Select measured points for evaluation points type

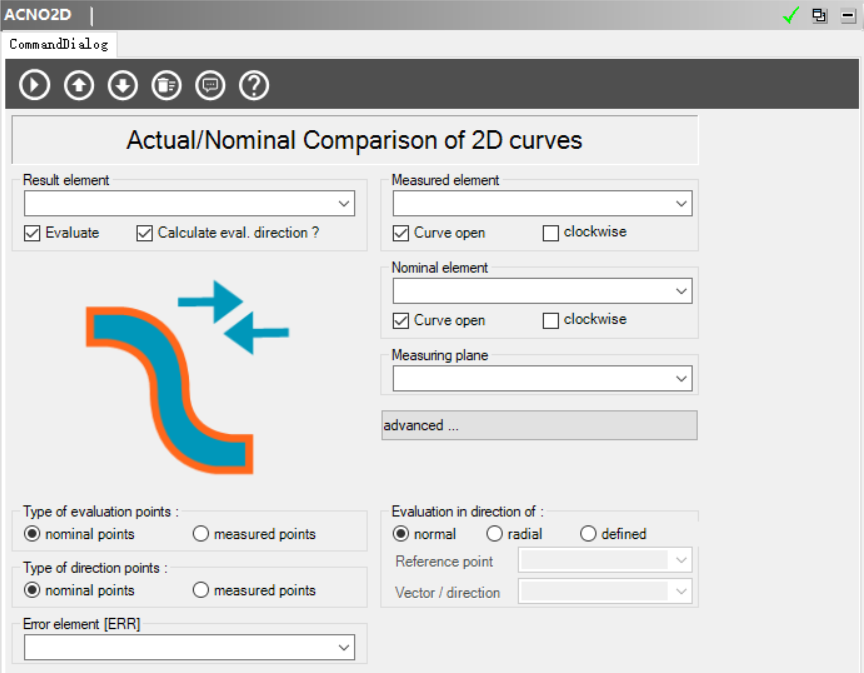click(x=201, y=534)
